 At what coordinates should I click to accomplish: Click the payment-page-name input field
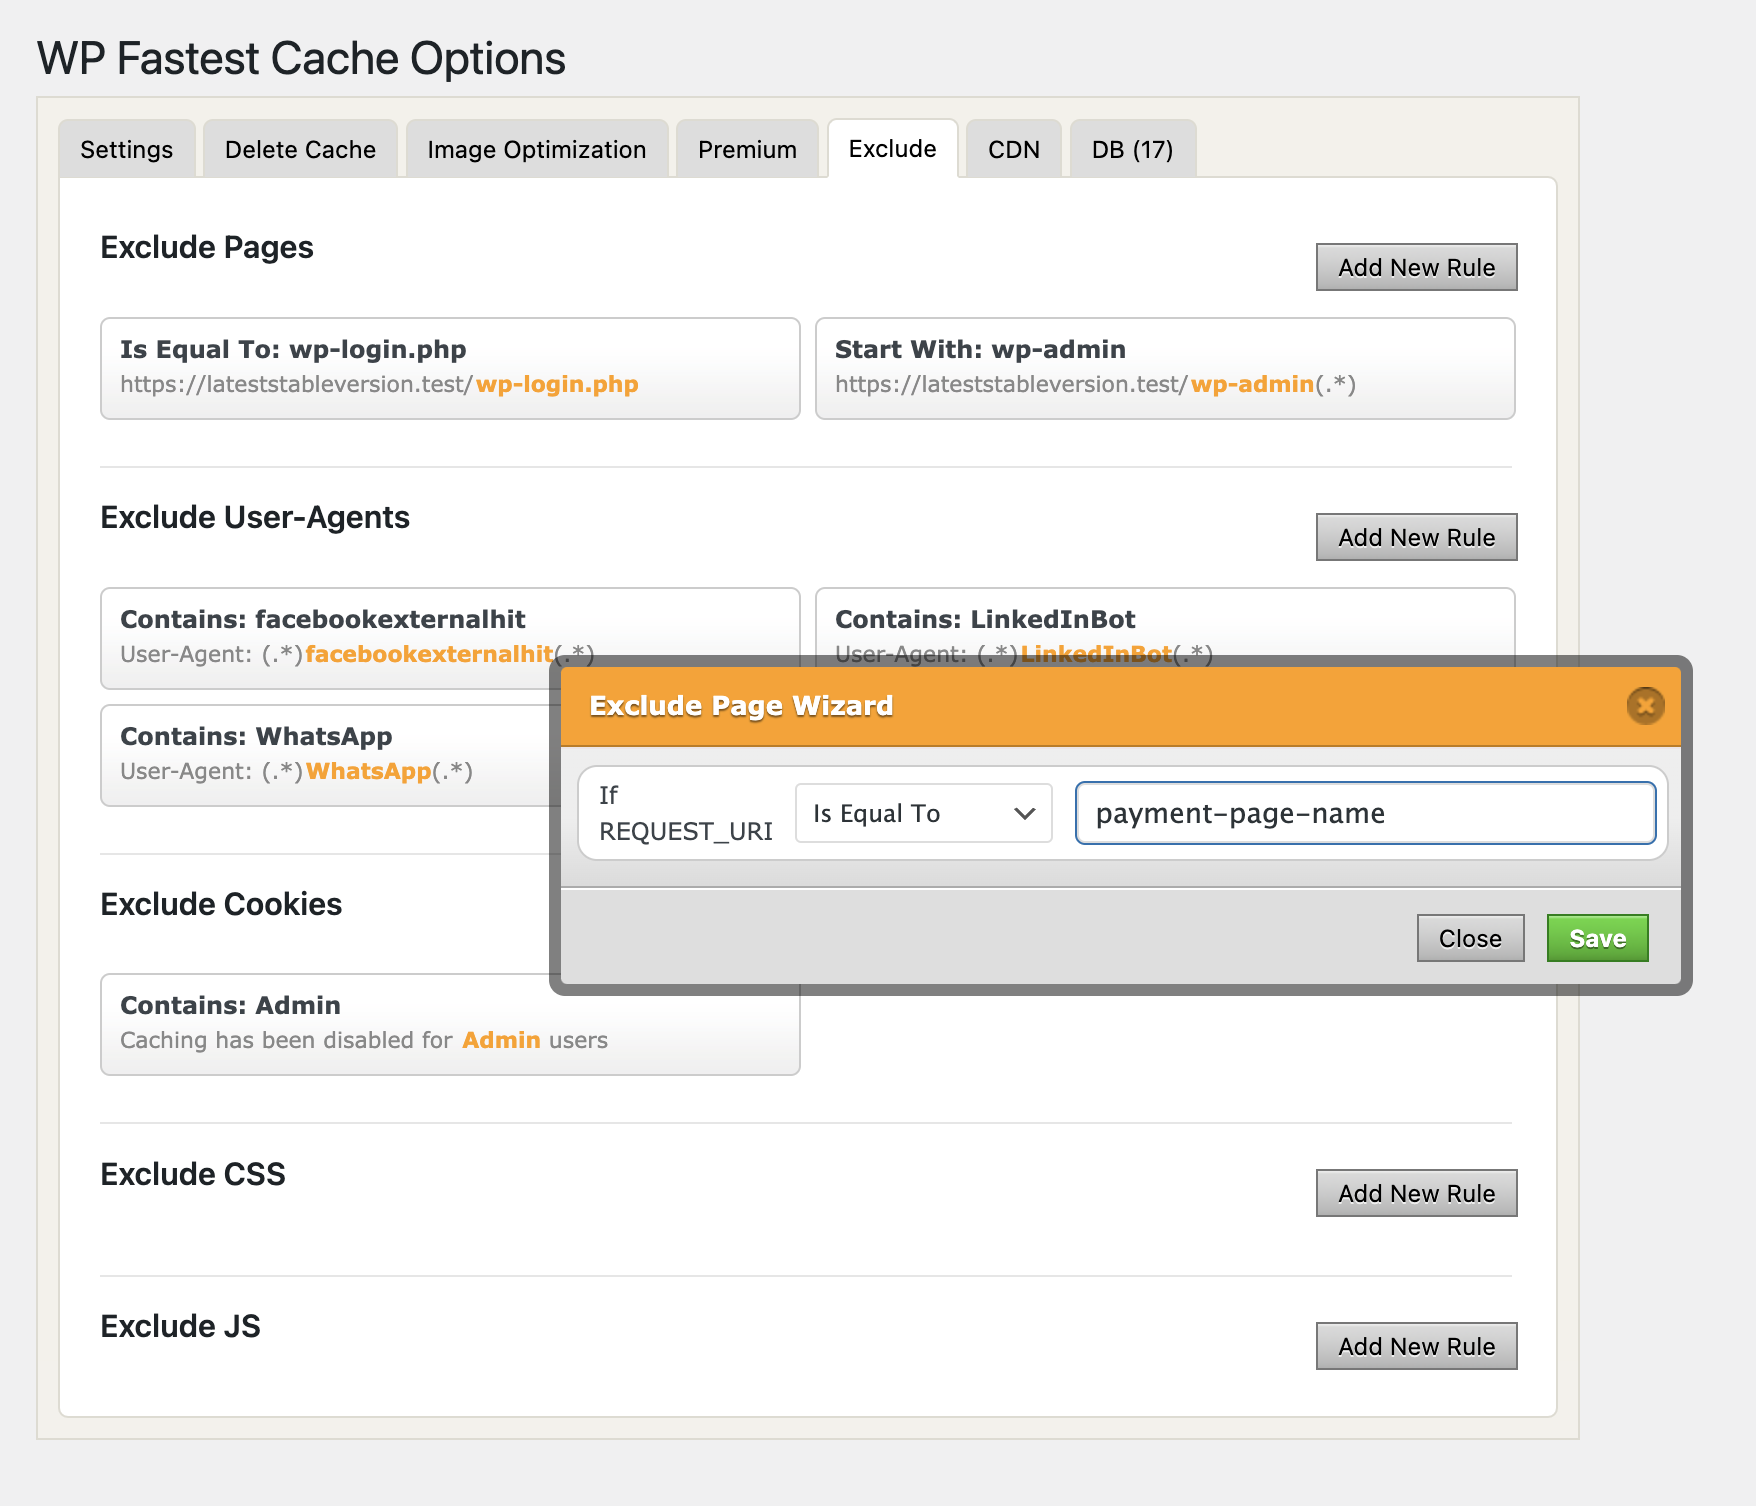tap(1364, 813)
